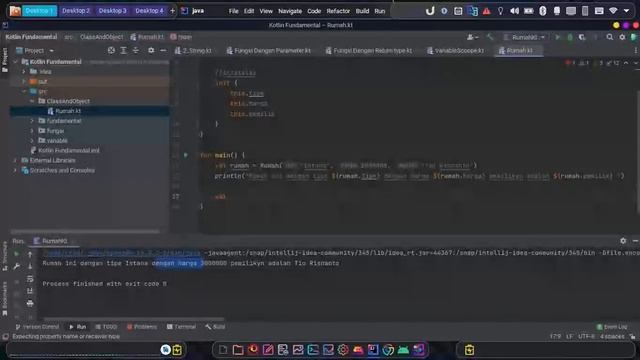640x360 pixels.
Task: Click the volume speaker icon in system tray
Action: (x=514, y=11)
